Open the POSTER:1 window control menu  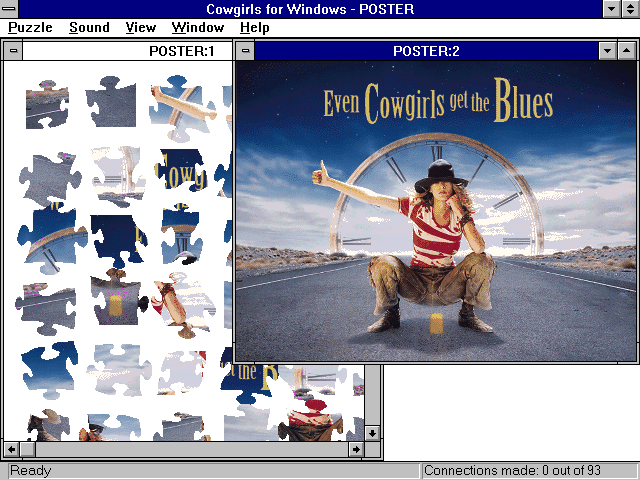tap(13, 51)
